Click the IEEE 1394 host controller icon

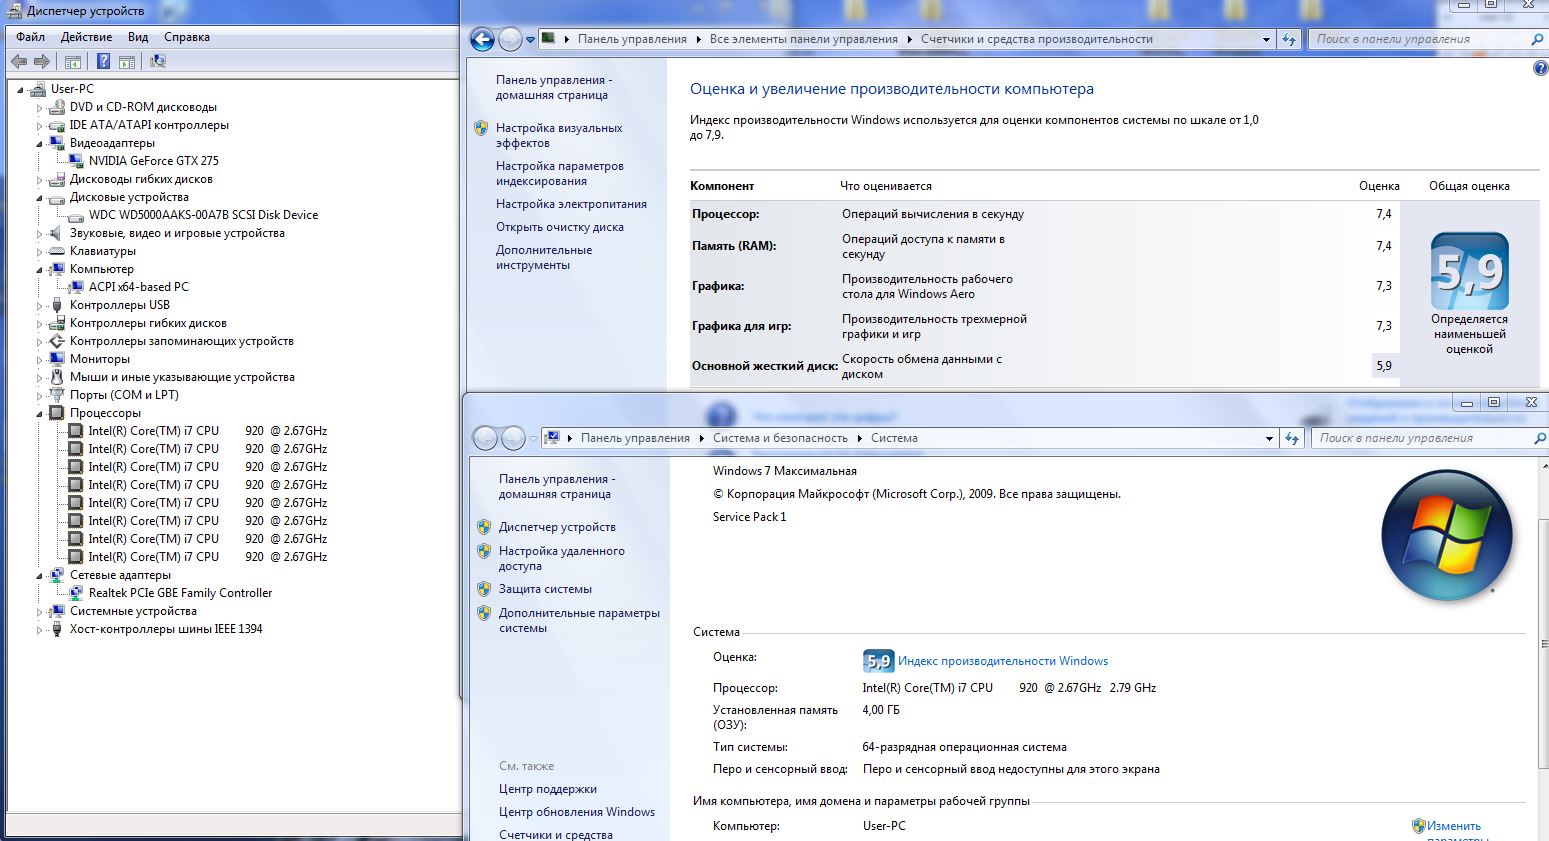[57, 629]
